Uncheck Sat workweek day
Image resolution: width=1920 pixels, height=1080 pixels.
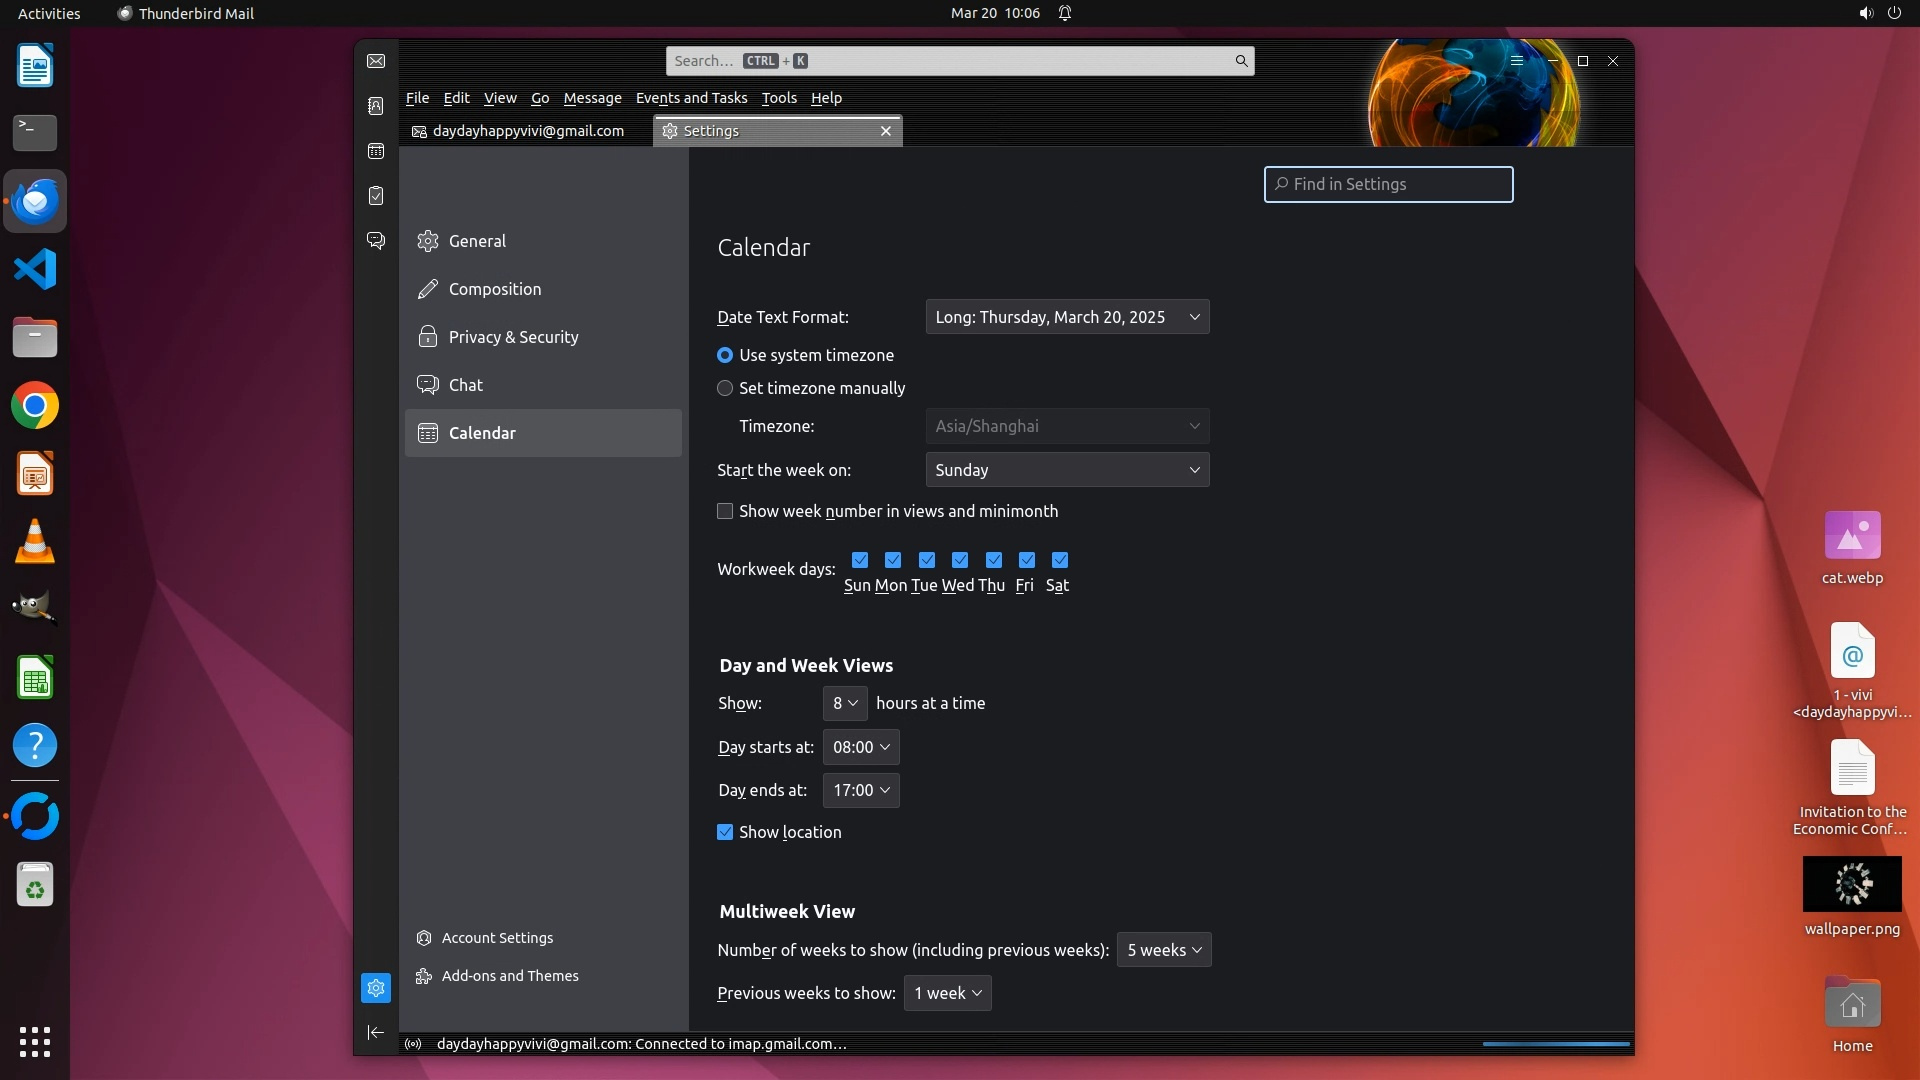[x=1060, y=560]
